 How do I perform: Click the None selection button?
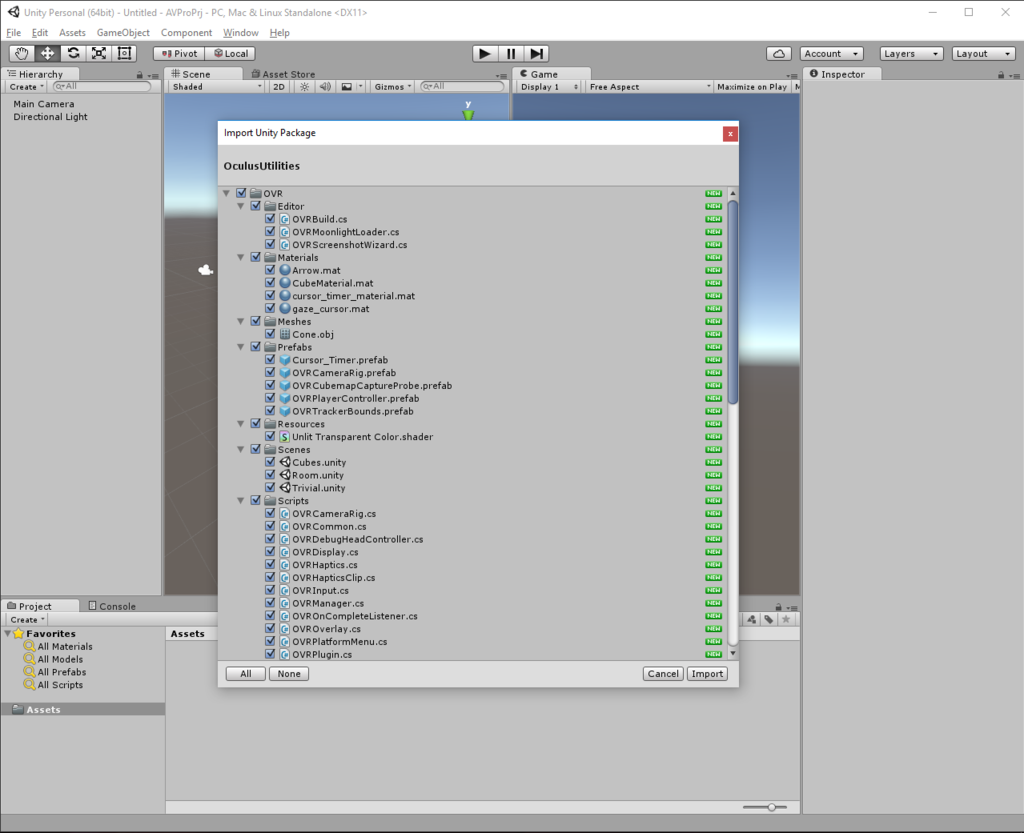[289, 674]
